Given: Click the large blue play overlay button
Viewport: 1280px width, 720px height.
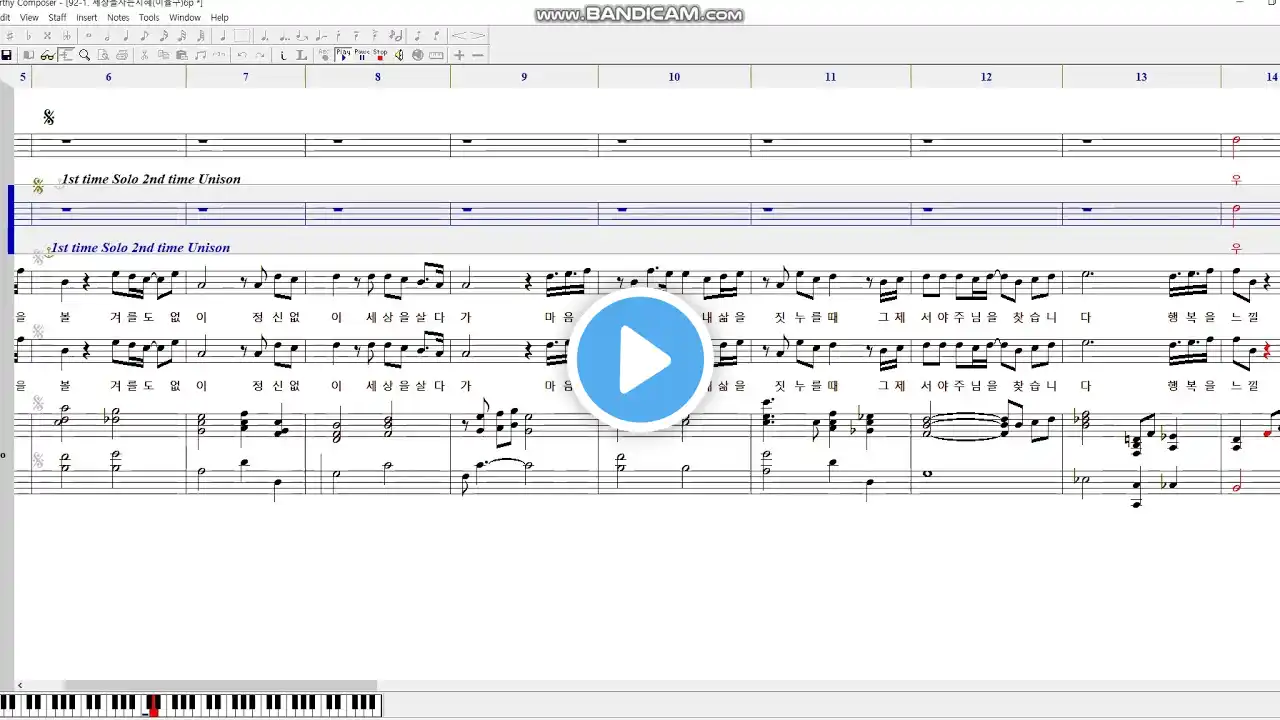Looking at the screenshot, I should 640,359.
